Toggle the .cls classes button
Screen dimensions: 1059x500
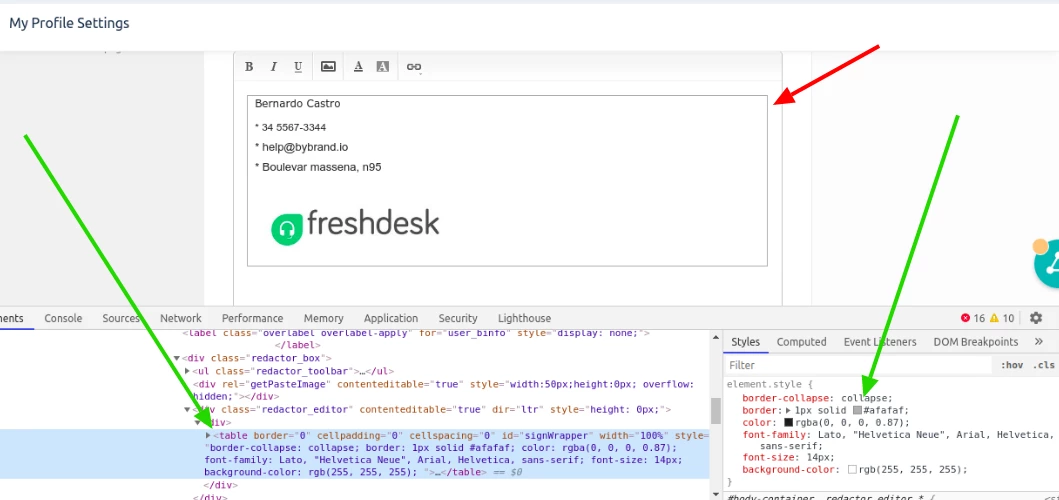[x=1043, y=366]
